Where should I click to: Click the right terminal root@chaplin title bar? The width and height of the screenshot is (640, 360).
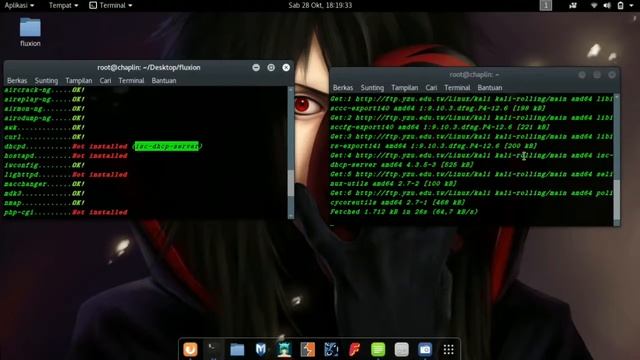point(474,74)
